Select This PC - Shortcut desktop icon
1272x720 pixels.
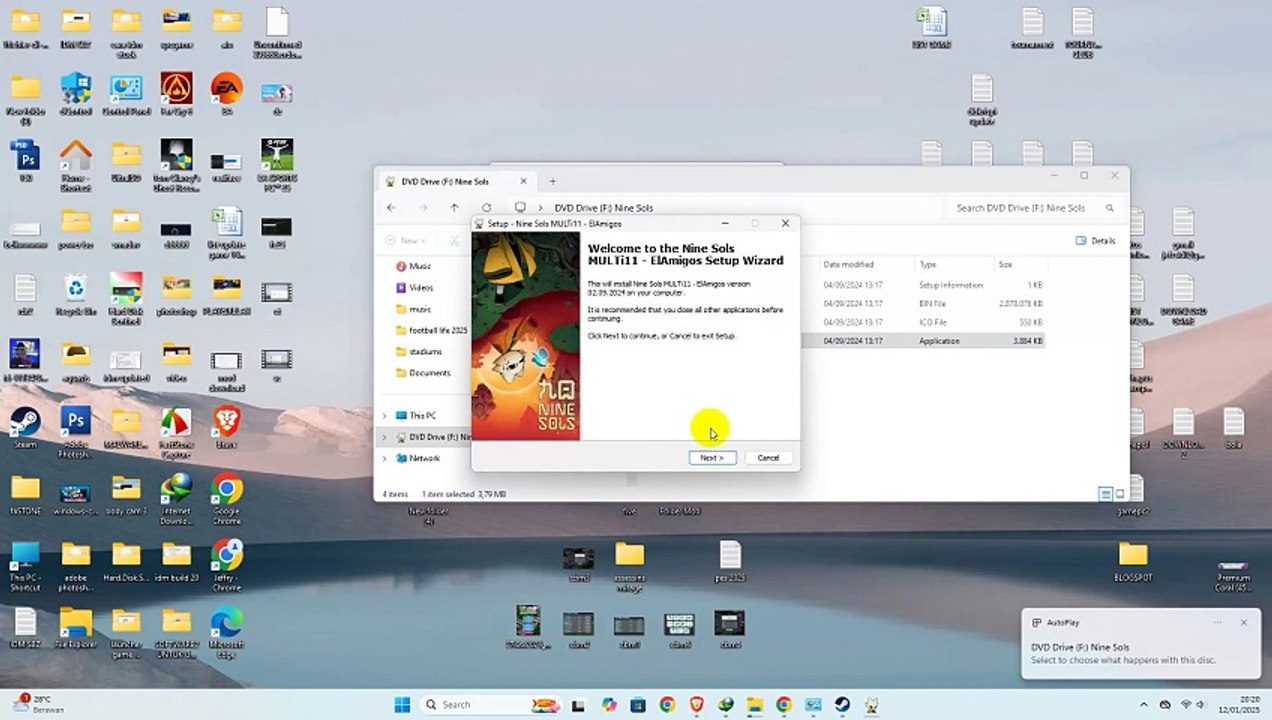coord(25,565)
